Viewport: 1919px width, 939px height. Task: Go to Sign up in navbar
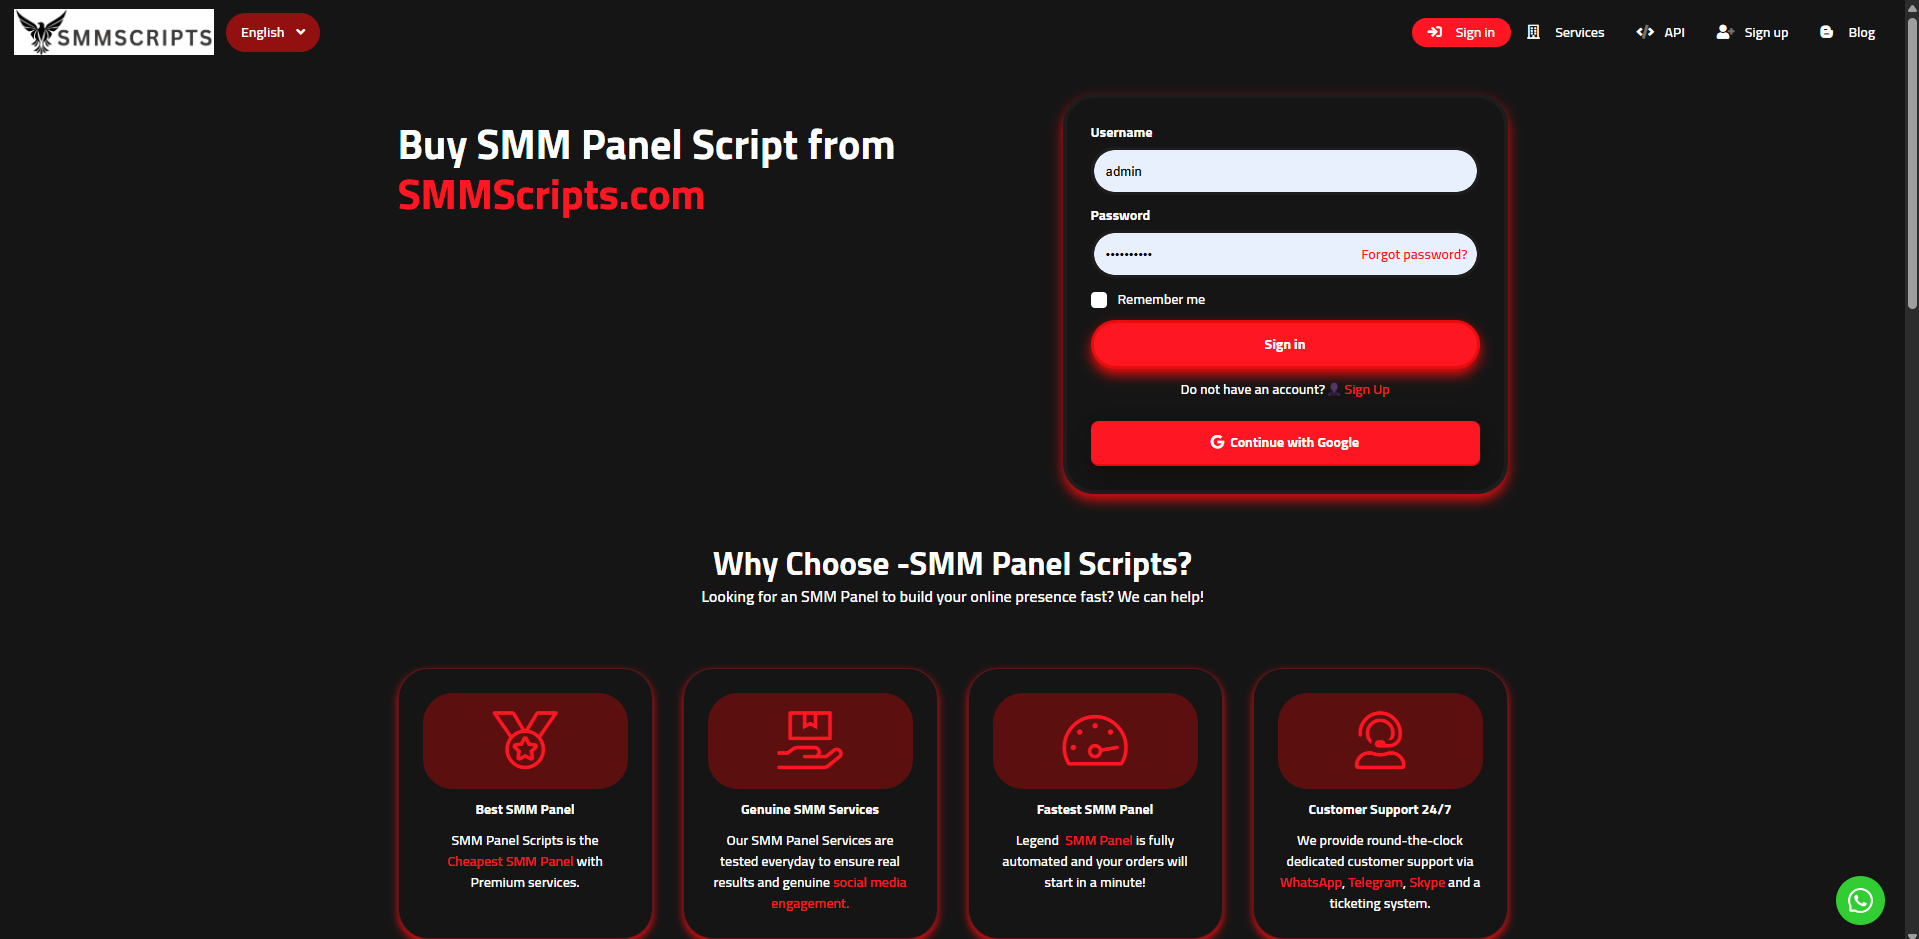(1765, 32)
